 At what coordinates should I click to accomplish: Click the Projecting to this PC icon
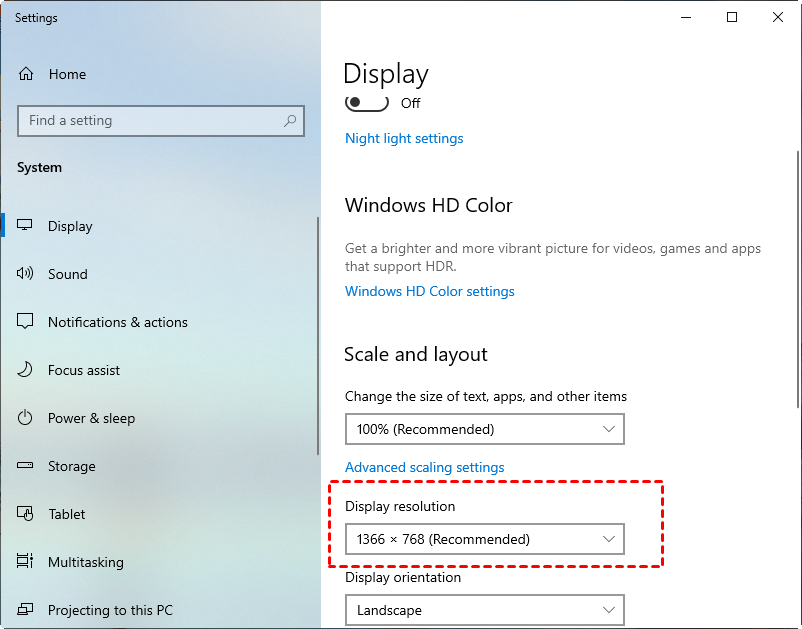point(25,610)
